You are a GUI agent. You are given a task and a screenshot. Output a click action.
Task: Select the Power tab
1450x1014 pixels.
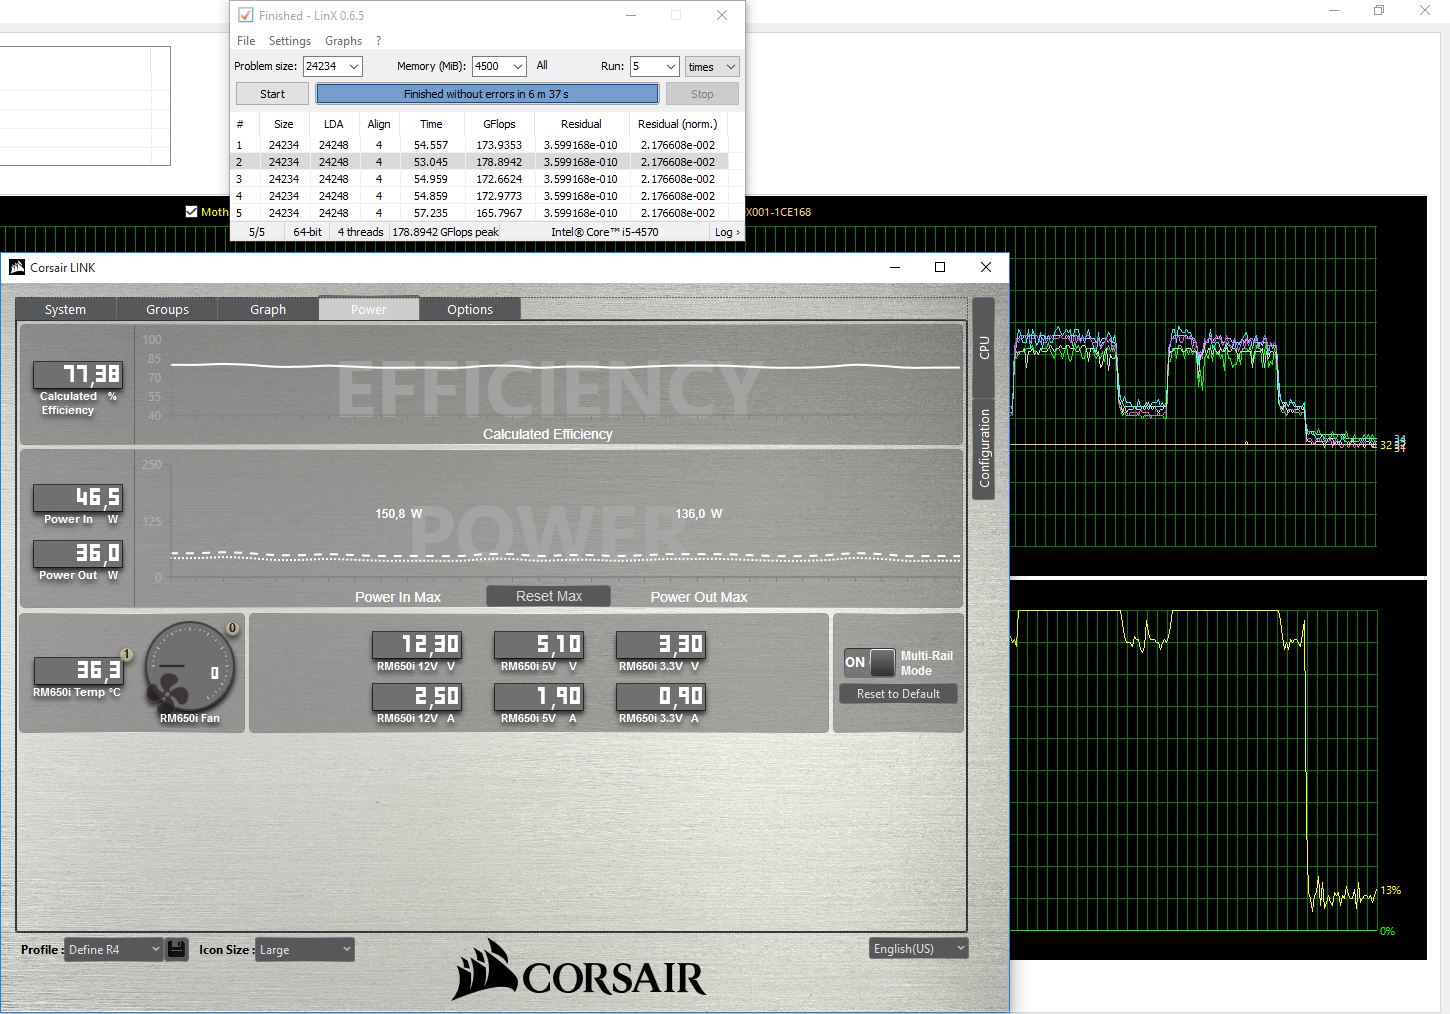pos(369,309)
